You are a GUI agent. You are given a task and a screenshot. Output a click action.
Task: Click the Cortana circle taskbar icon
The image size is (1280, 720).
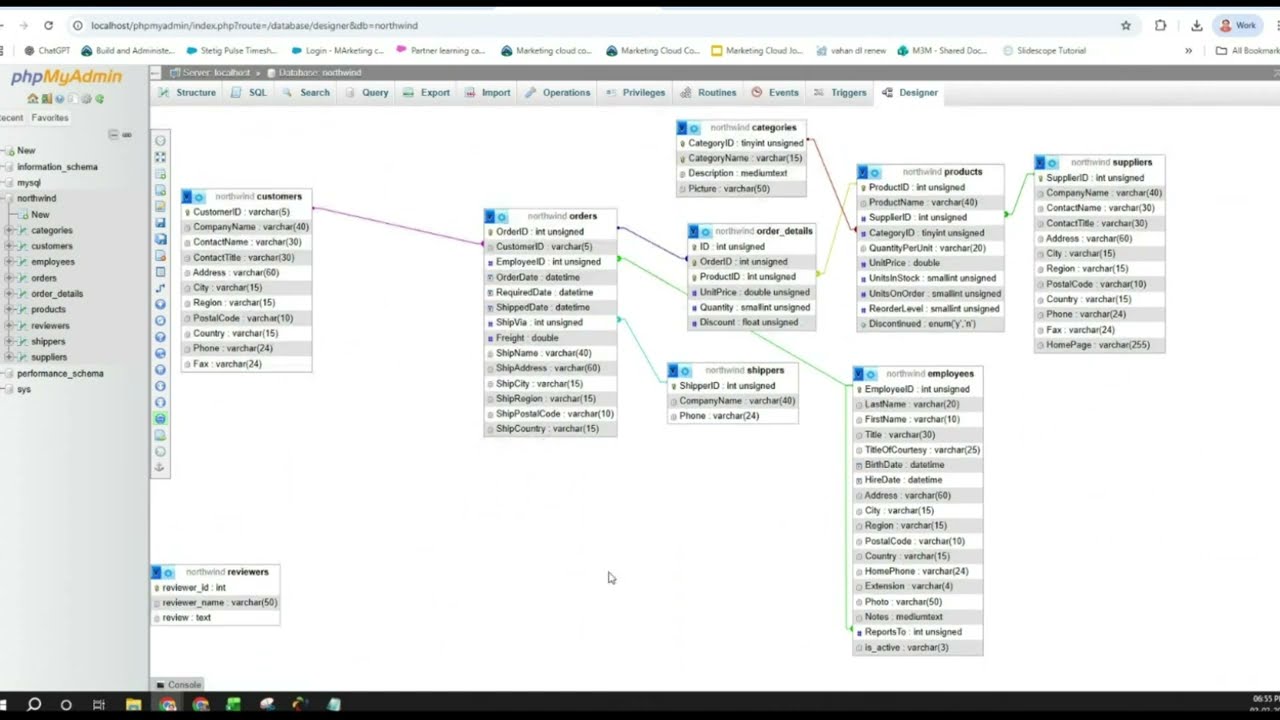tap(66, 704)
